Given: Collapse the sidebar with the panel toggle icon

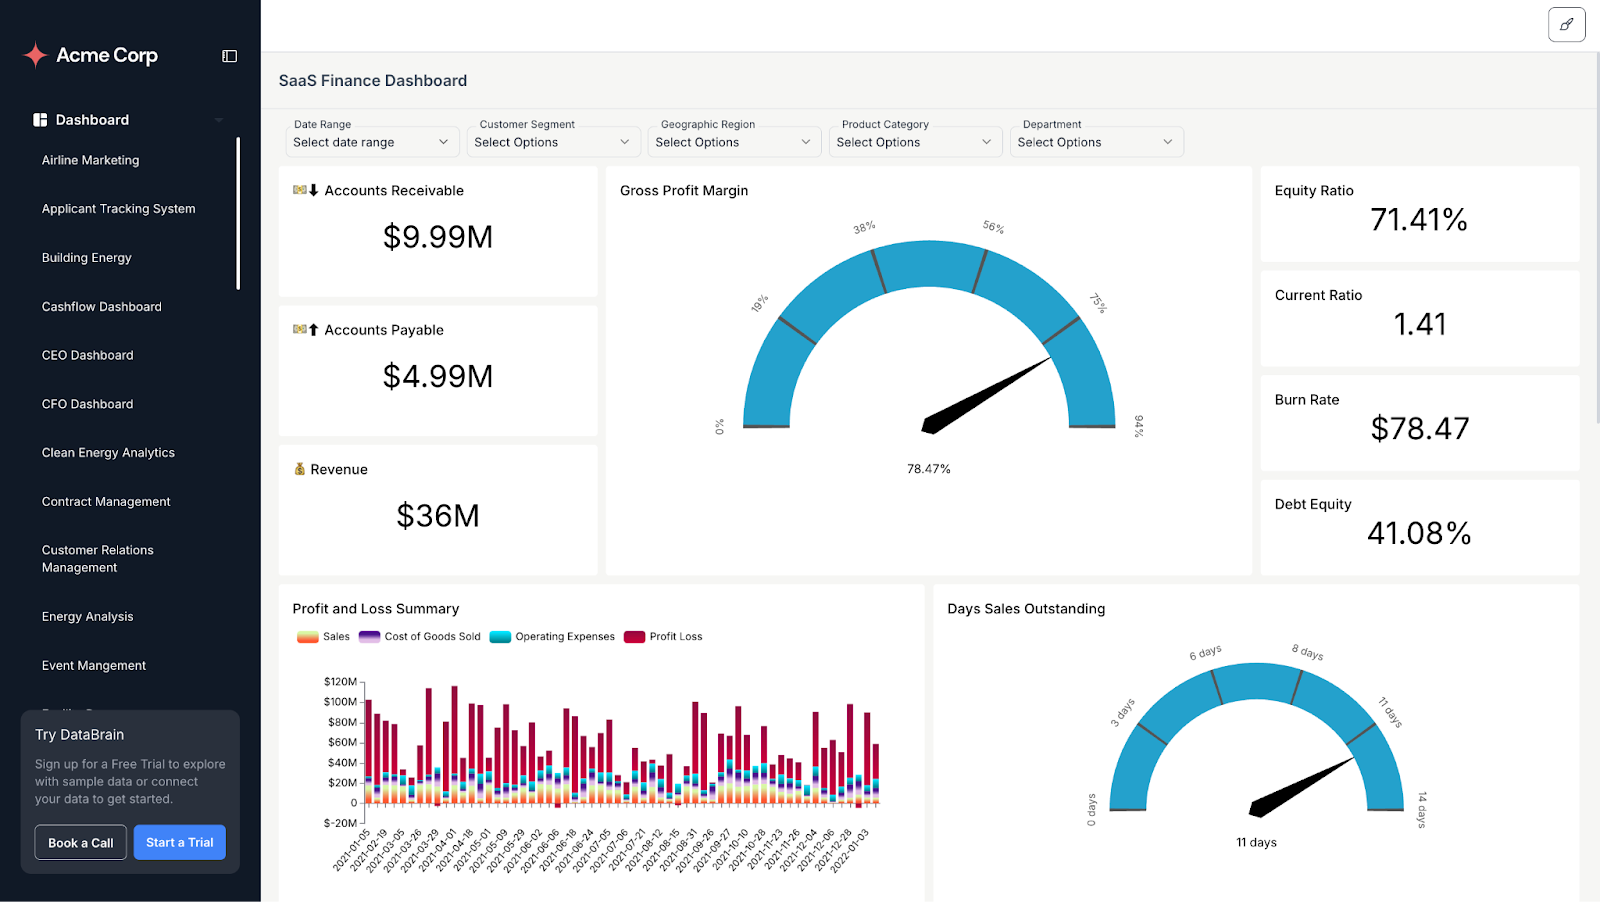Looking at the screenshot, I should (x=229, y=56).
